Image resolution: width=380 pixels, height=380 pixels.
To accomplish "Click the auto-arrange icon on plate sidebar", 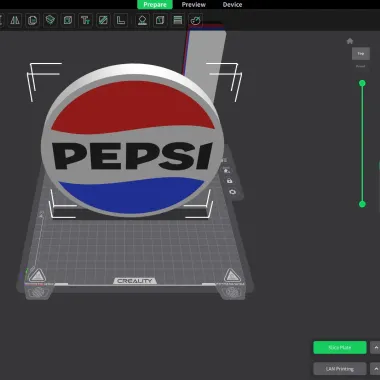I will point(226,170).
